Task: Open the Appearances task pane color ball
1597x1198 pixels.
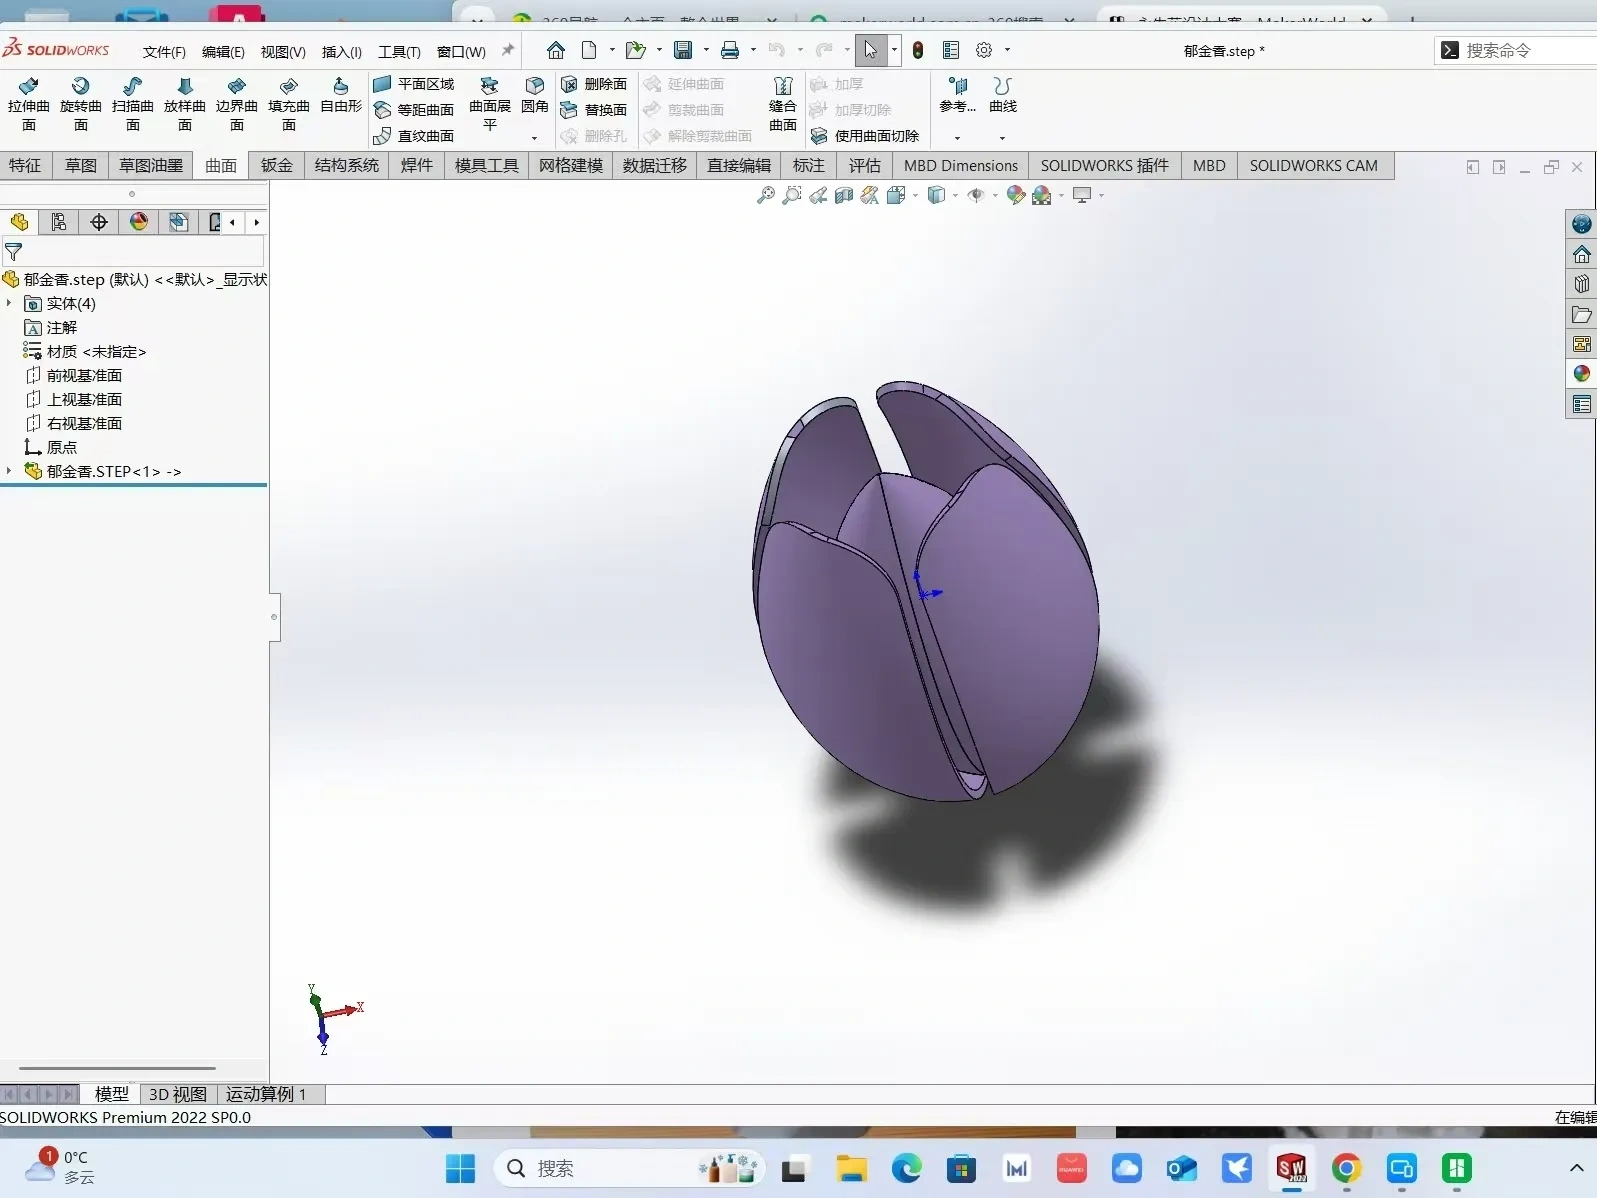Action: pos(1581,374)
